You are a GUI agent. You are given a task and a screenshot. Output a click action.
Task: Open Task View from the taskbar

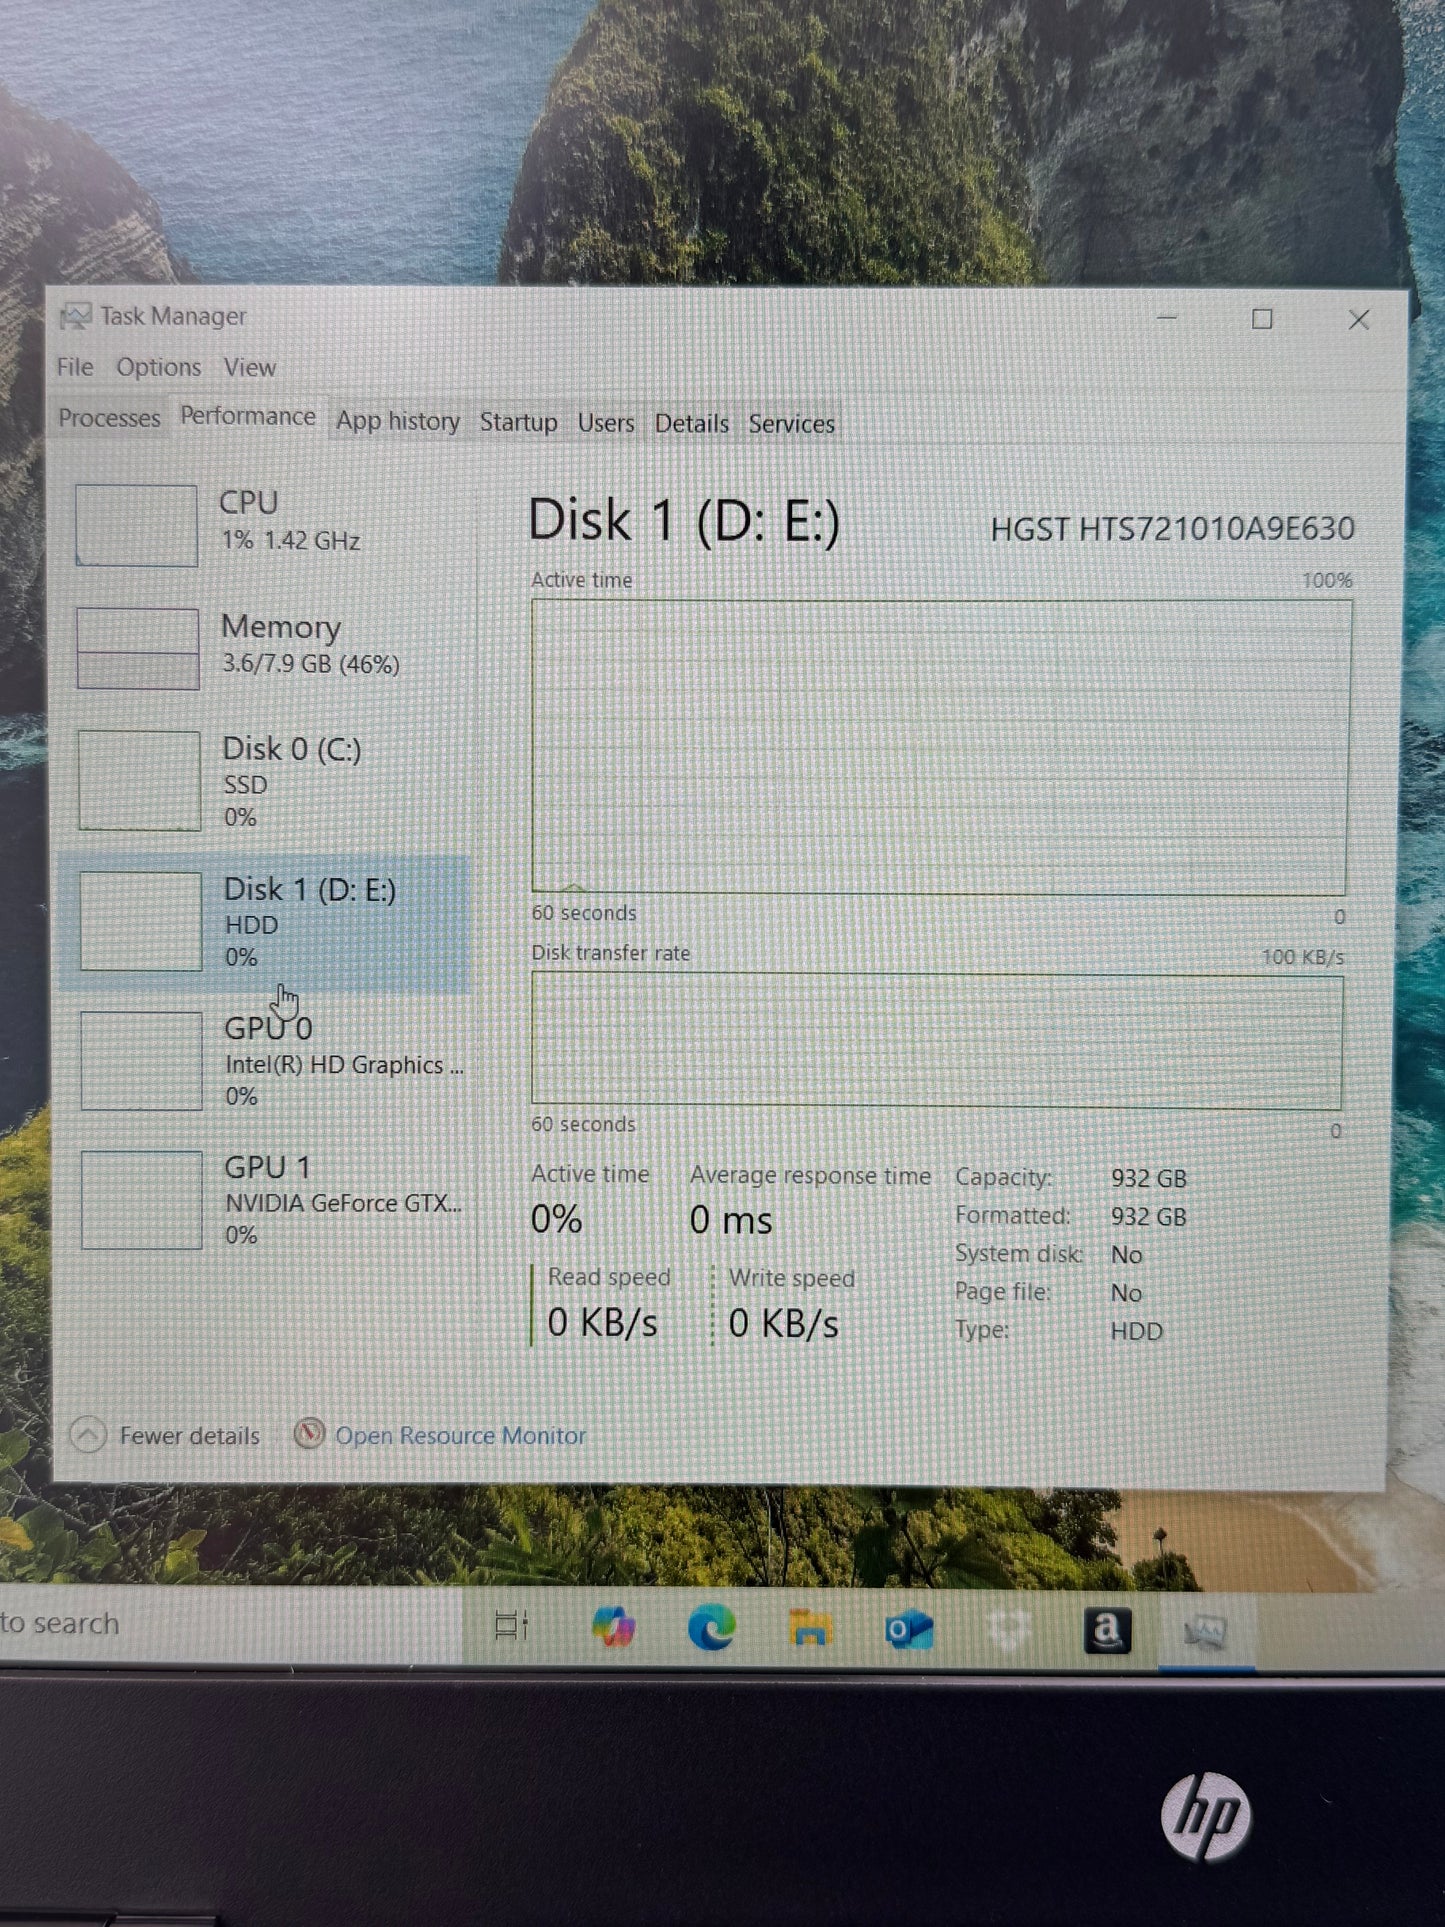(512, 1627)
